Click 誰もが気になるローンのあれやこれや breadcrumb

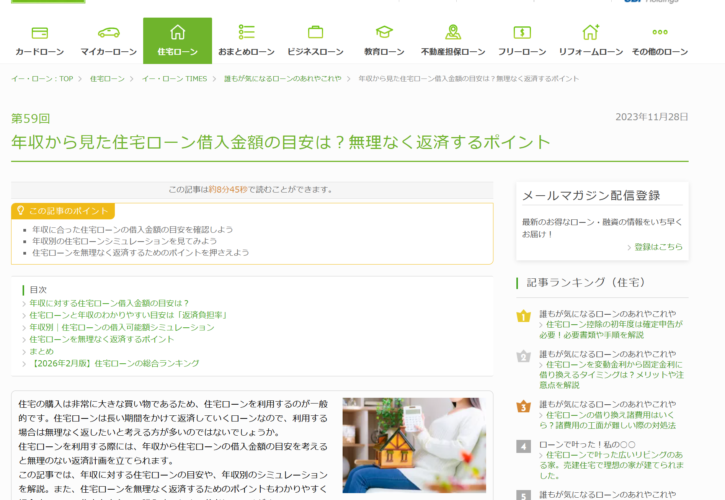[x=282, y=78]
